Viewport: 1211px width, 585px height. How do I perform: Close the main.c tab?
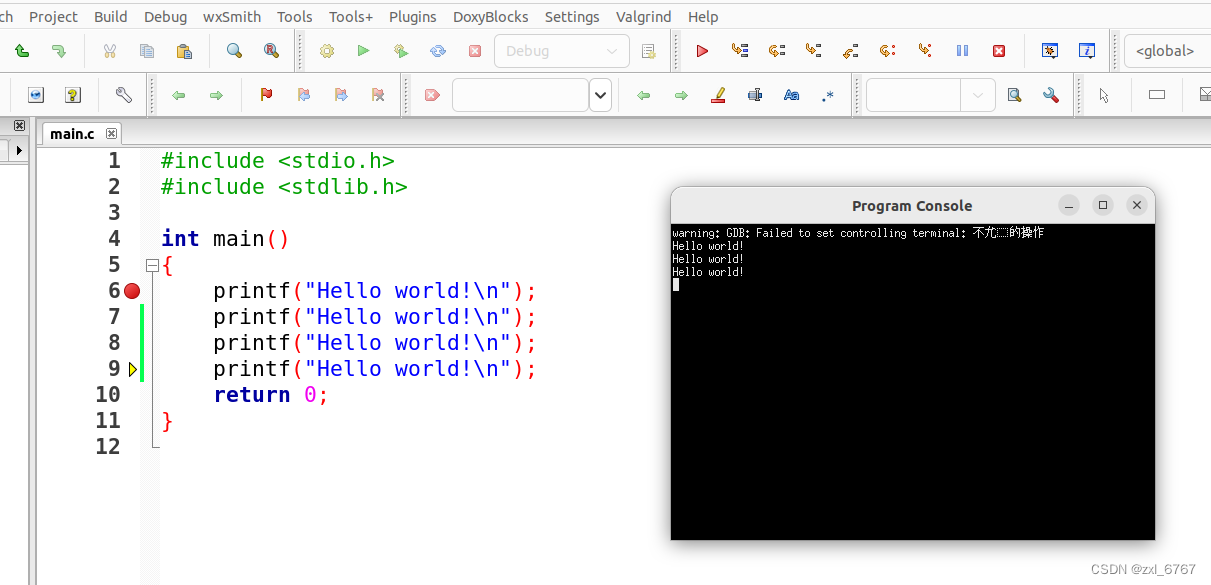point(112,133)
